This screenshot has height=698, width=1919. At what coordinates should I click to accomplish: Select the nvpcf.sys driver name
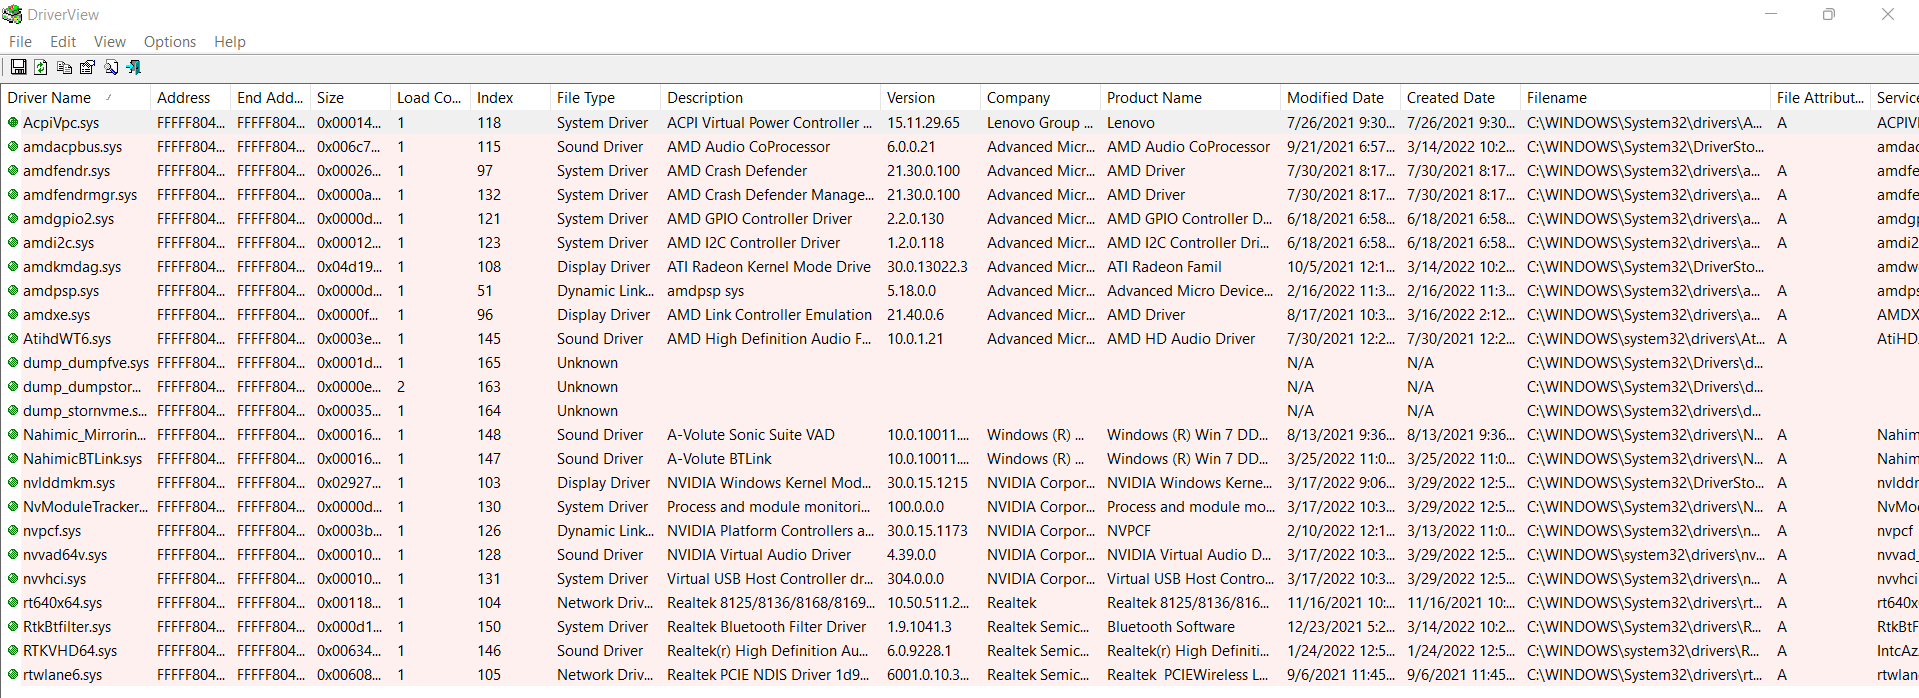[x=52, y=531]
